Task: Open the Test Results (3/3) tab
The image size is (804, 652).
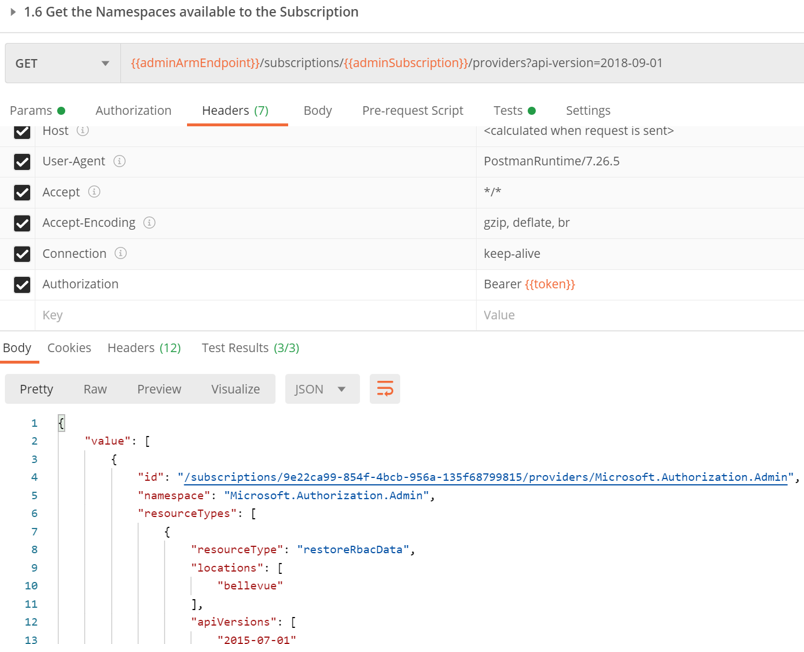Action: click(250, 348)
